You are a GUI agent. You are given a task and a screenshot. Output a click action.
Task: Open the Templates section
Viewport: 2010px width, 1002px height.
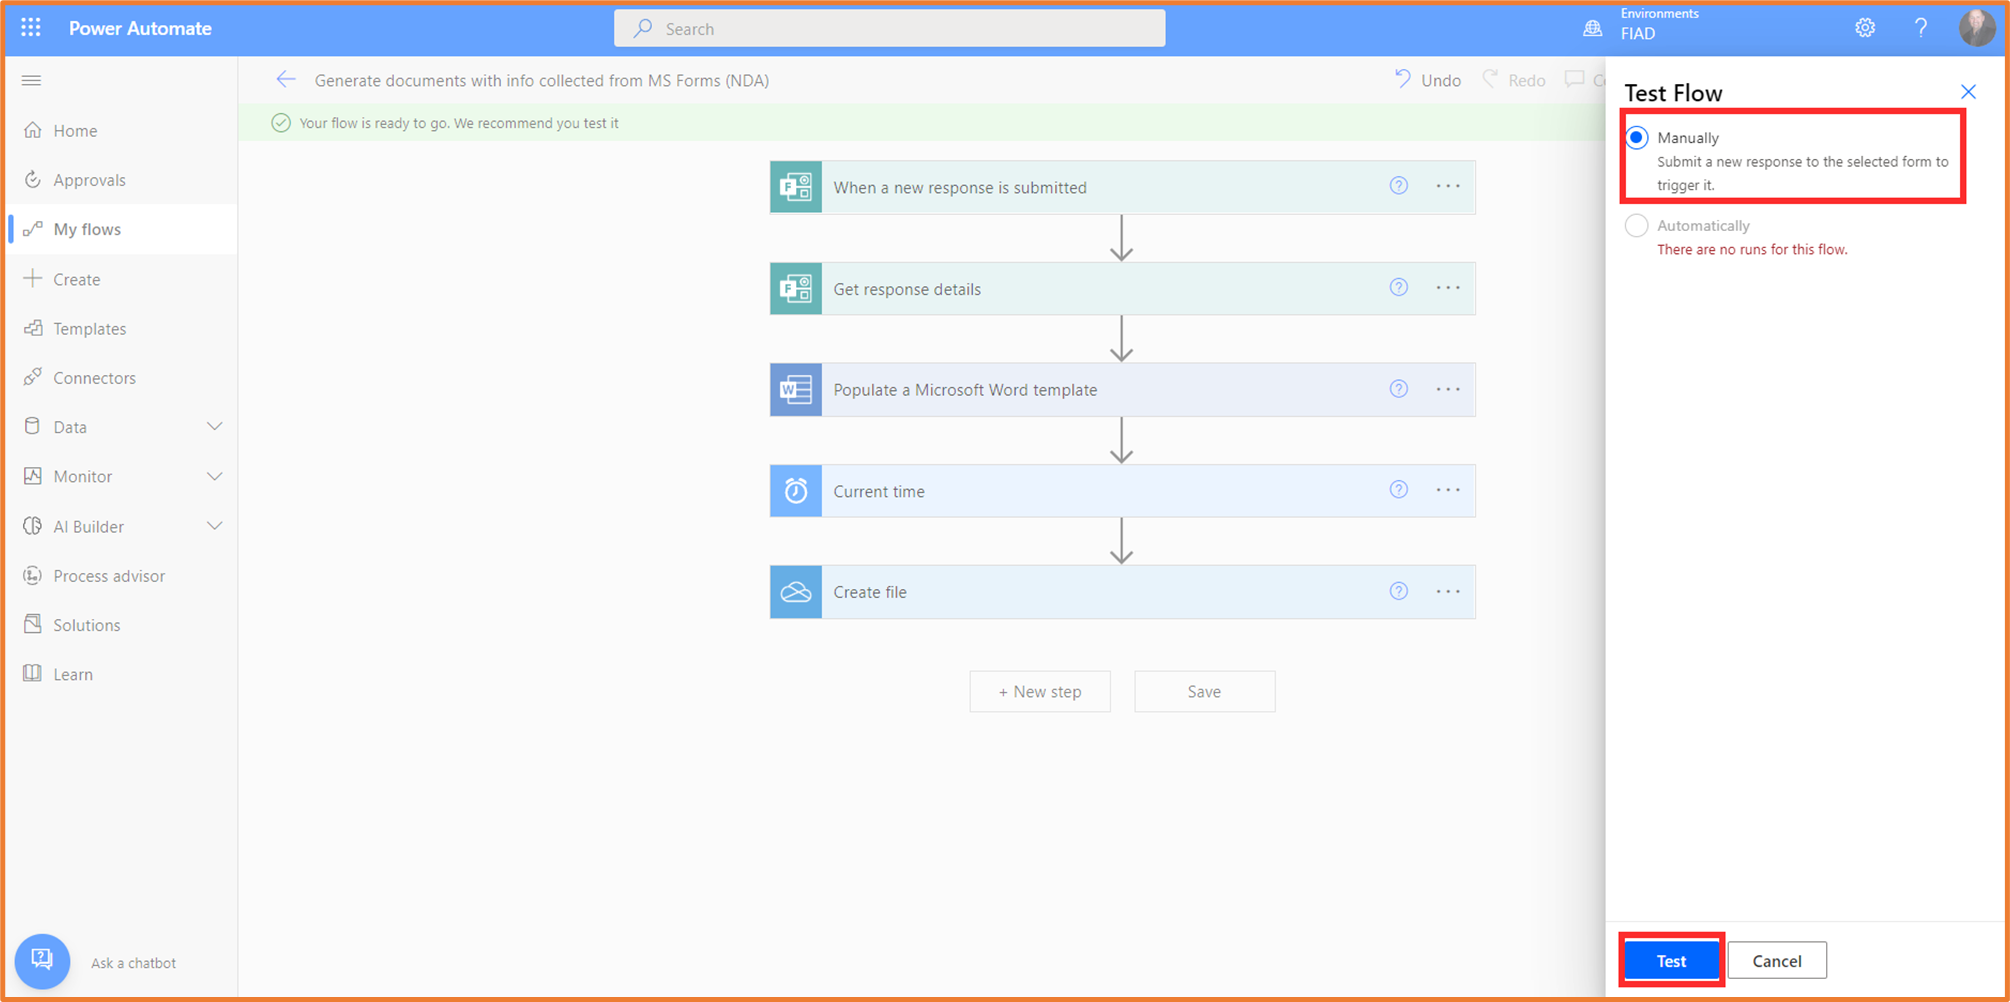pyautogui.click(x=90, y=328)
